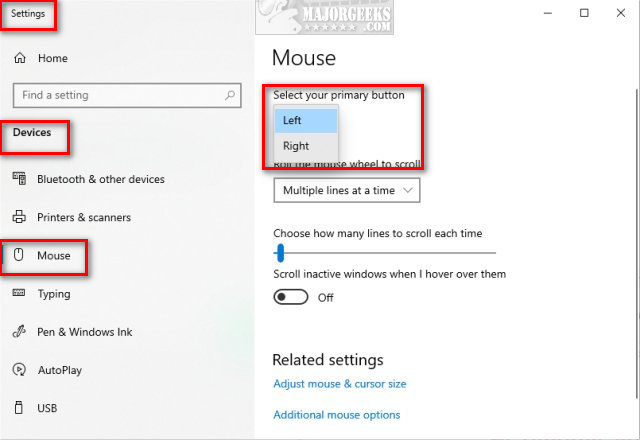
Task: Go to AutoPlay settings
Action: (59, 370)
